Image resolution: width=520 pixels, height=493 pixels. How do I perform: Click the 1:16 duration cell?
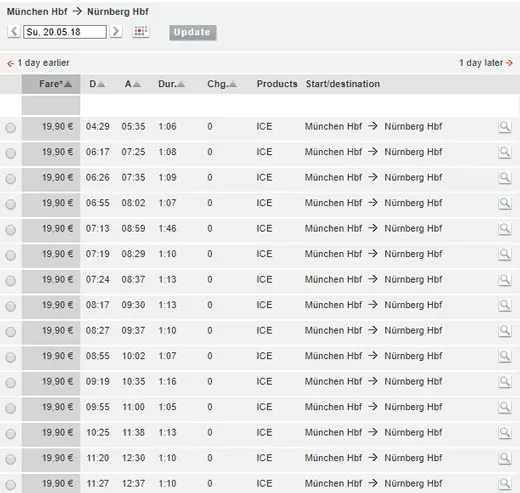(x=167, y=382)
